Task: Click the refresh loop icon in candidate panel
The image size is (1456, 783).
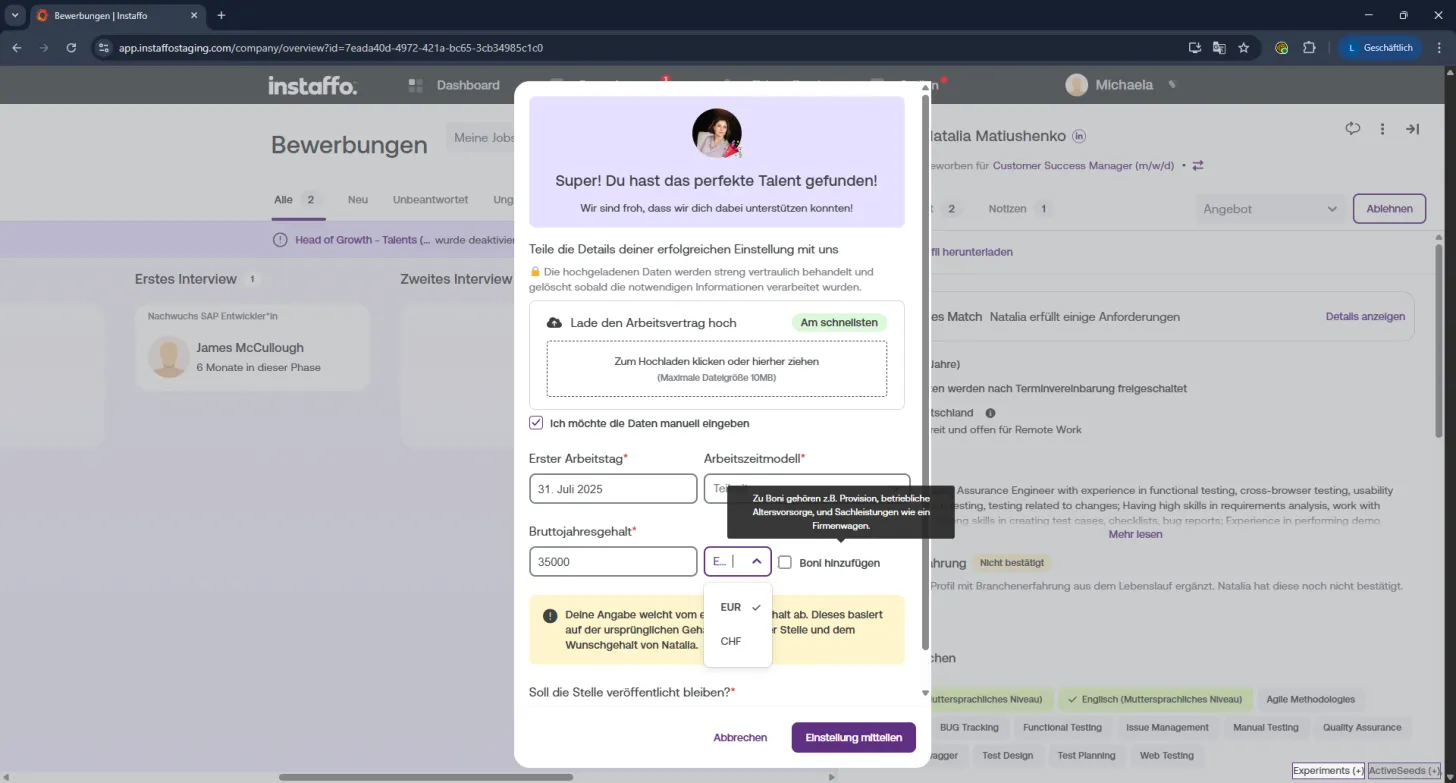Action: pyautogui.click(x=1353, y=129)
